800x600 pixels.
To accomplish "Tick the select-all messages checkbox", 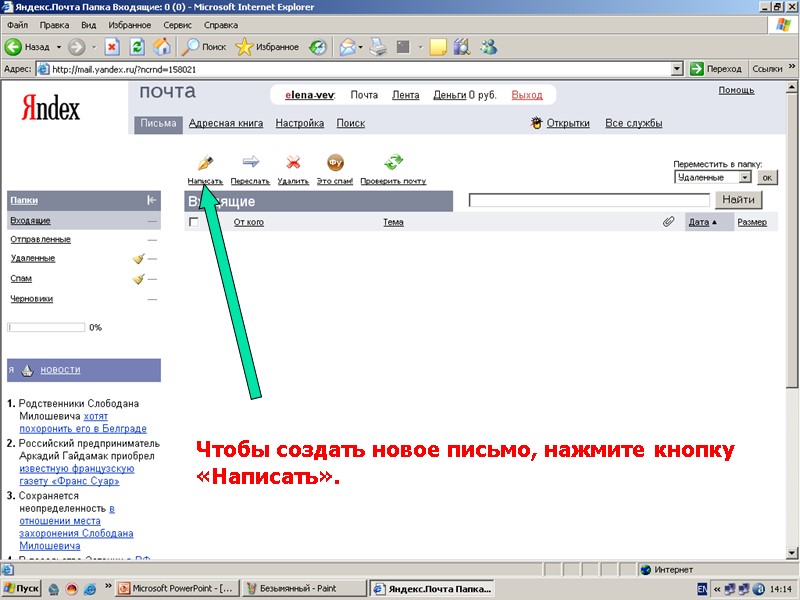I will point(193,222).
